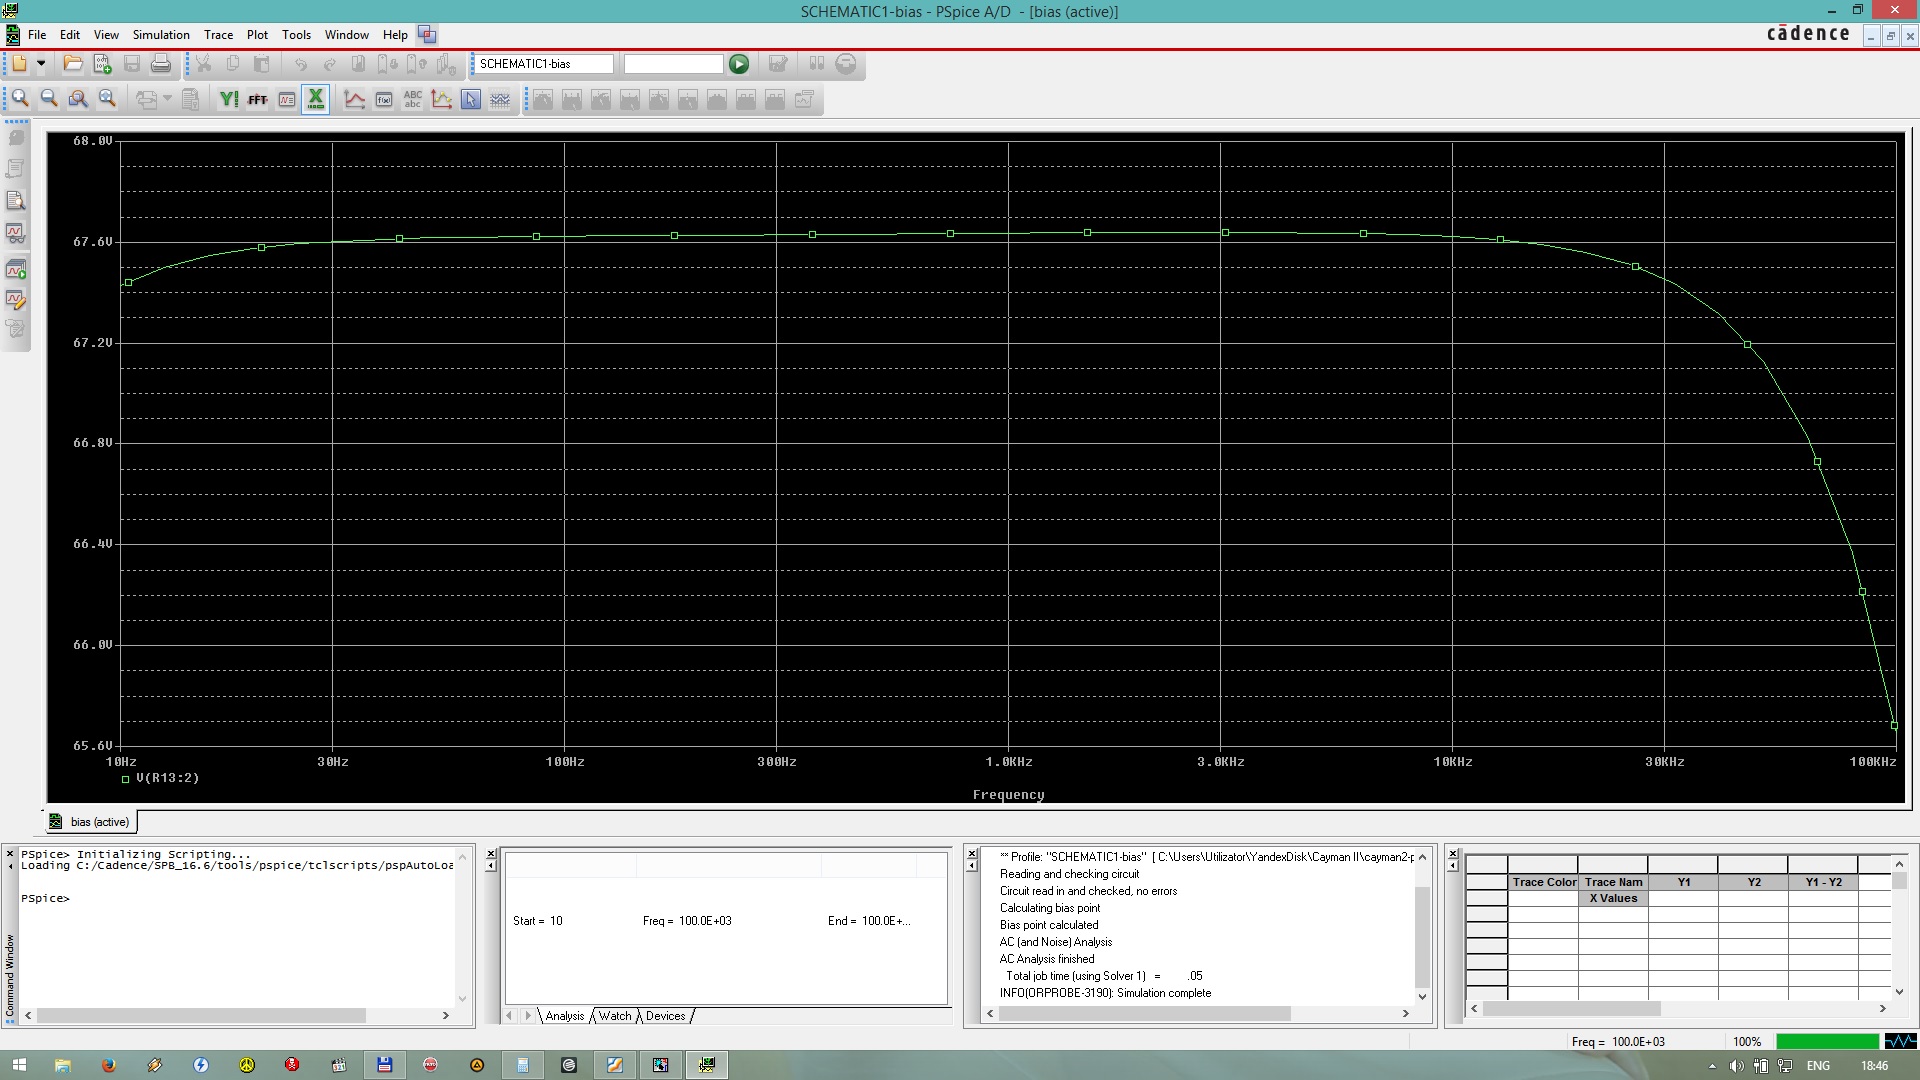Click the Print icon
This screenshot has width=1920, height=1080.
[x=161, y=64]
